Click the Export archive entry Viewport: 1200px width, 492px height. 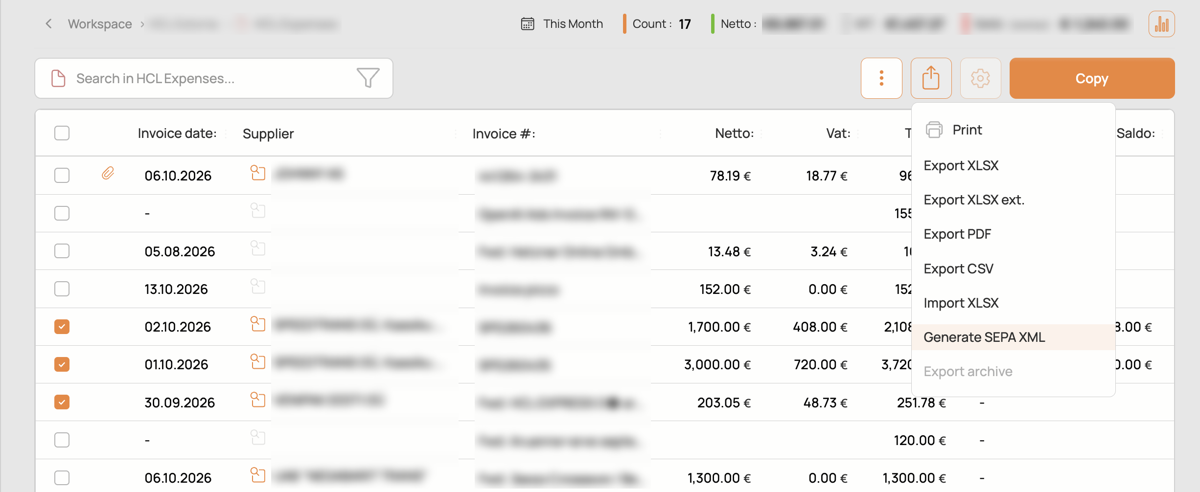1013,371
